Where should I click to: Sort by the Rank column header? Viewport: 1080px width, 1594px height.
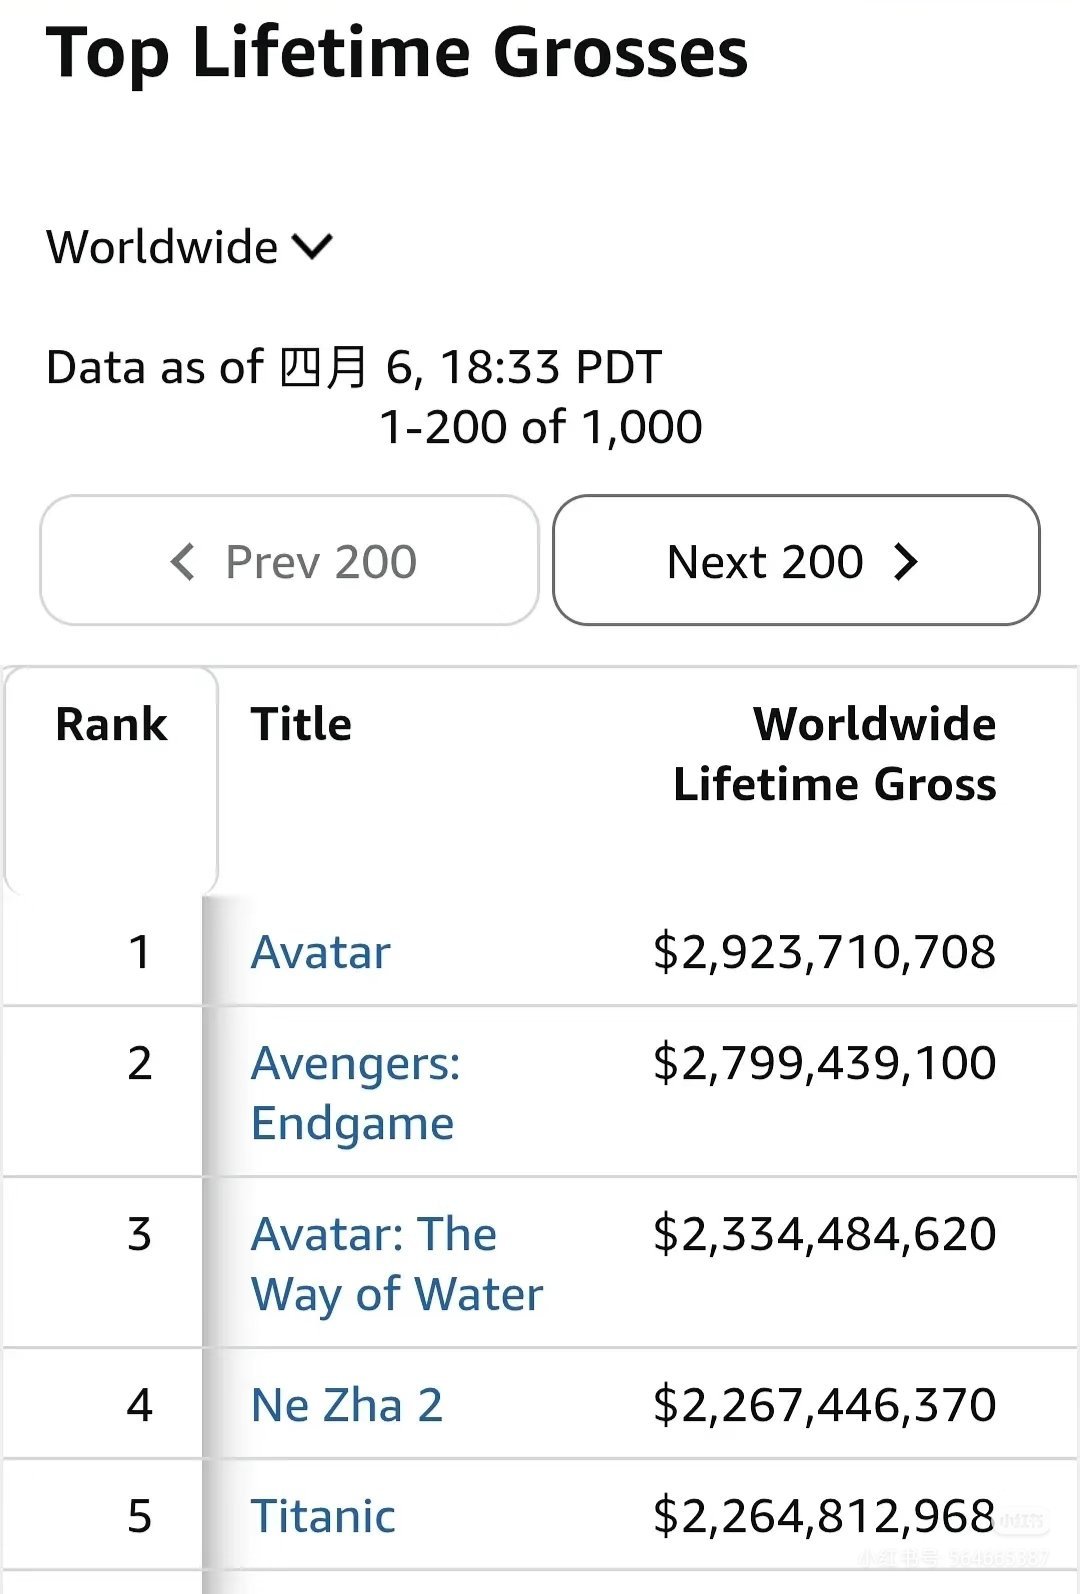111,724
